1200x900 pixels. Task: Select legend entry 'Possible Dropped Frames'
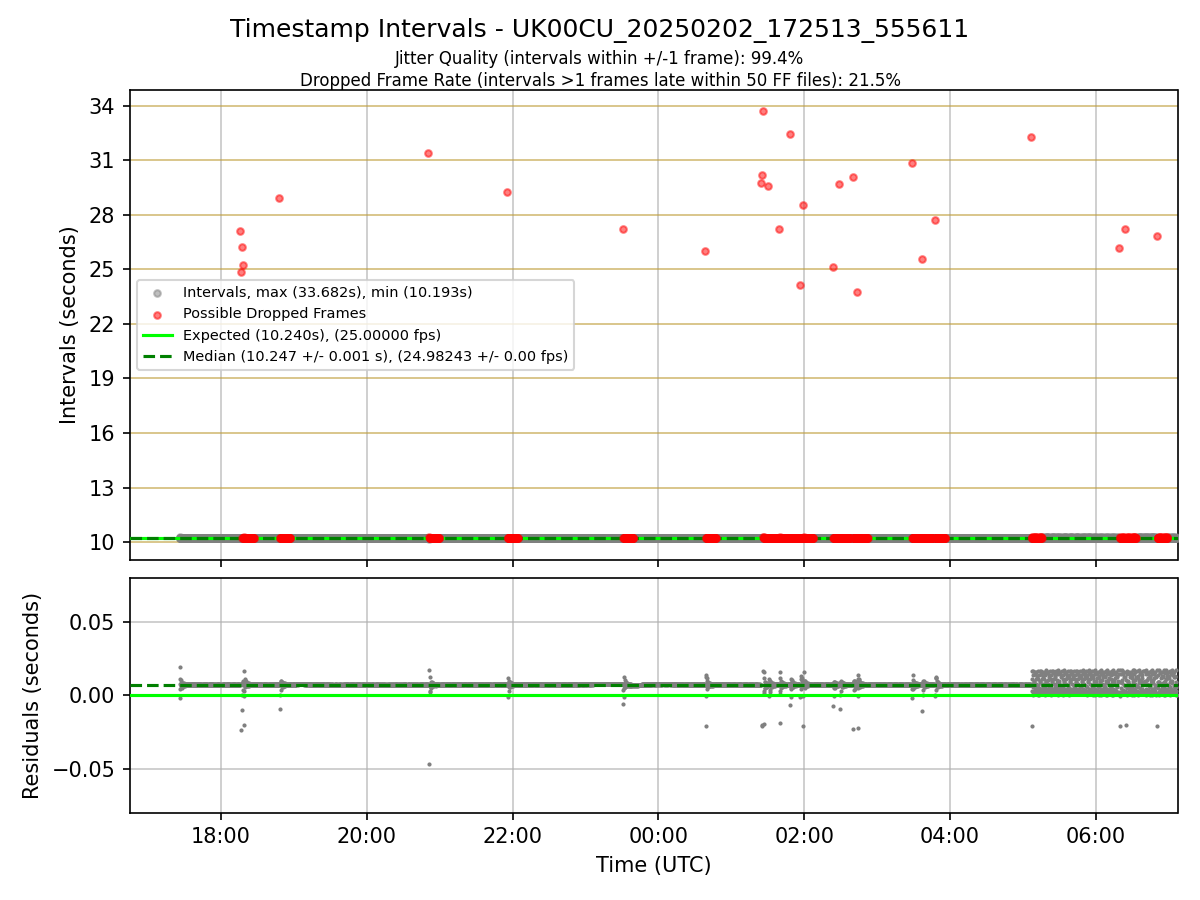tap(274, 314)
